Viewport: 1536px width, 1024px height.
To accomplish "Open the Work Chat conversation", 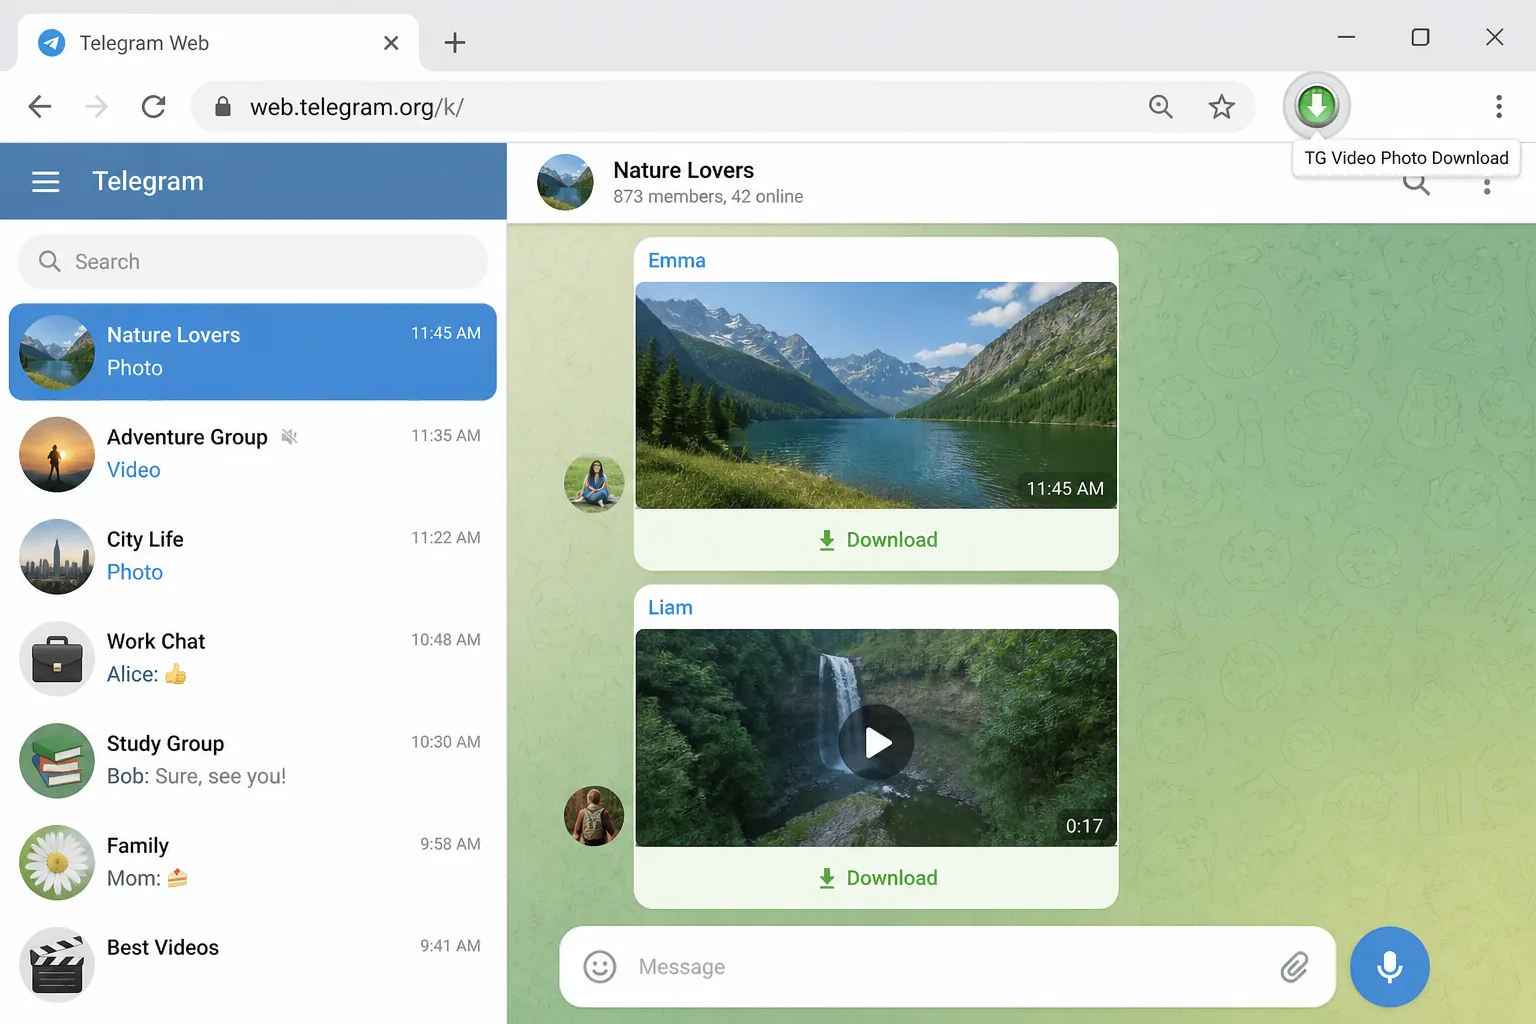I will (253, 658).
